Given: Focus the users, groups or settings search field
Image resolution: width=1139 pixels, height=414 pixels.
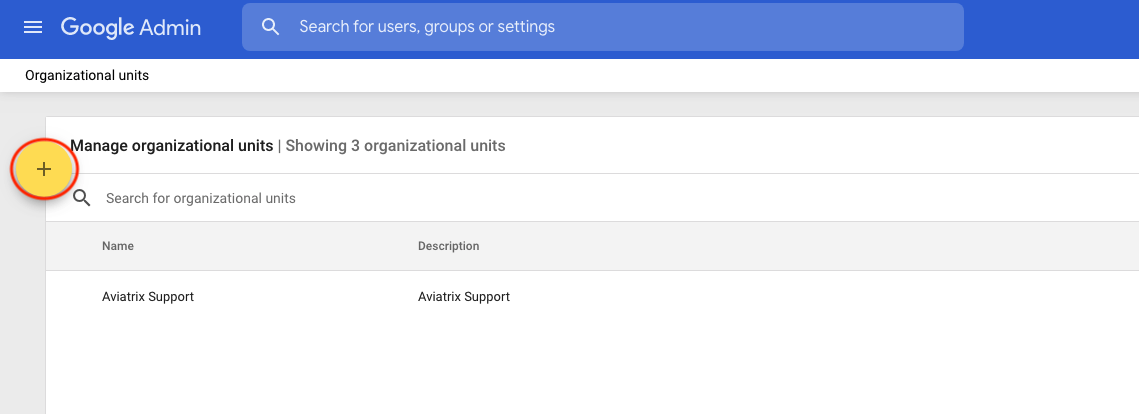Looking at the screenshot, I should (x=603, y=27).
